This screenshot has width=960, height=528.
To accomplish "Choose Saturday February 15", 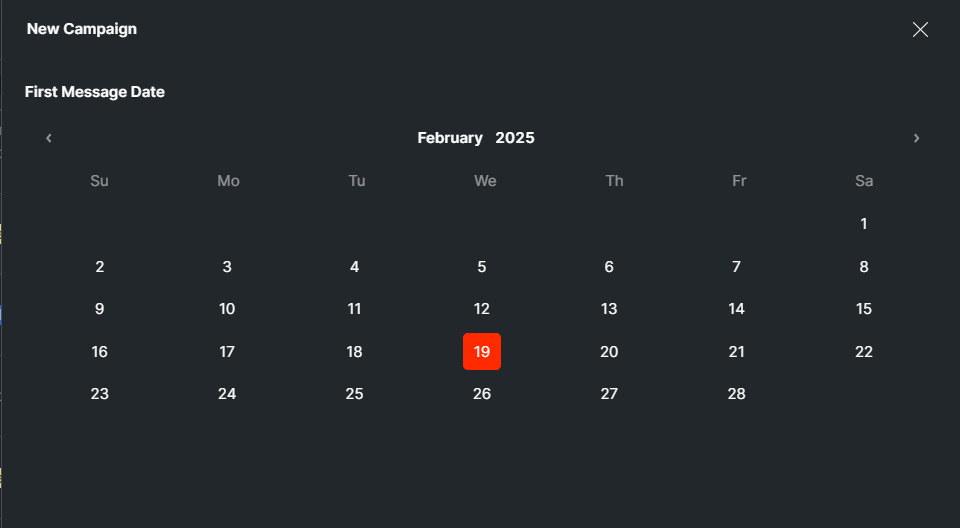I will [864, 309].
